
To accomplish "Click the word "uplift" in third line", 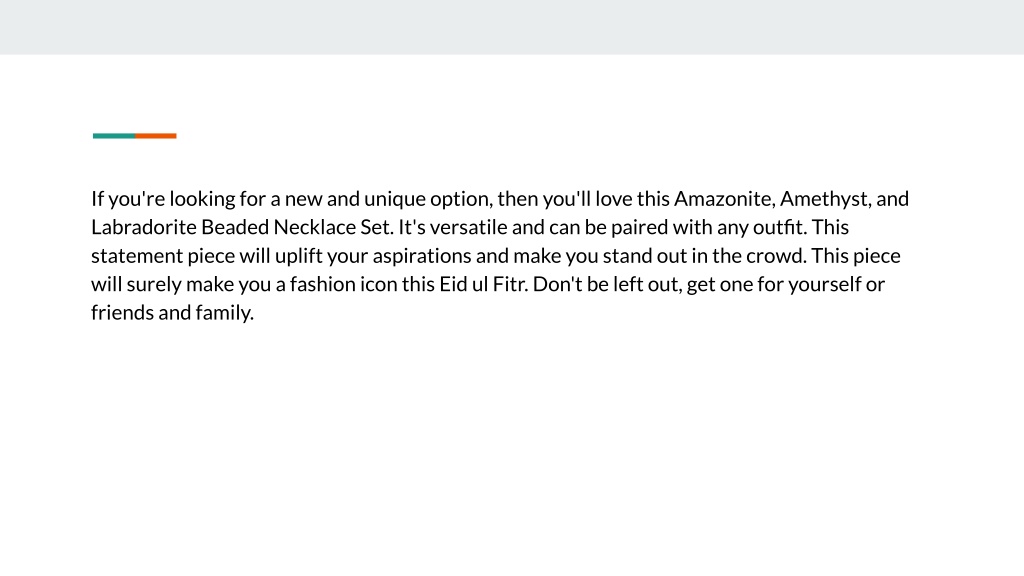I will coord(298,257).
